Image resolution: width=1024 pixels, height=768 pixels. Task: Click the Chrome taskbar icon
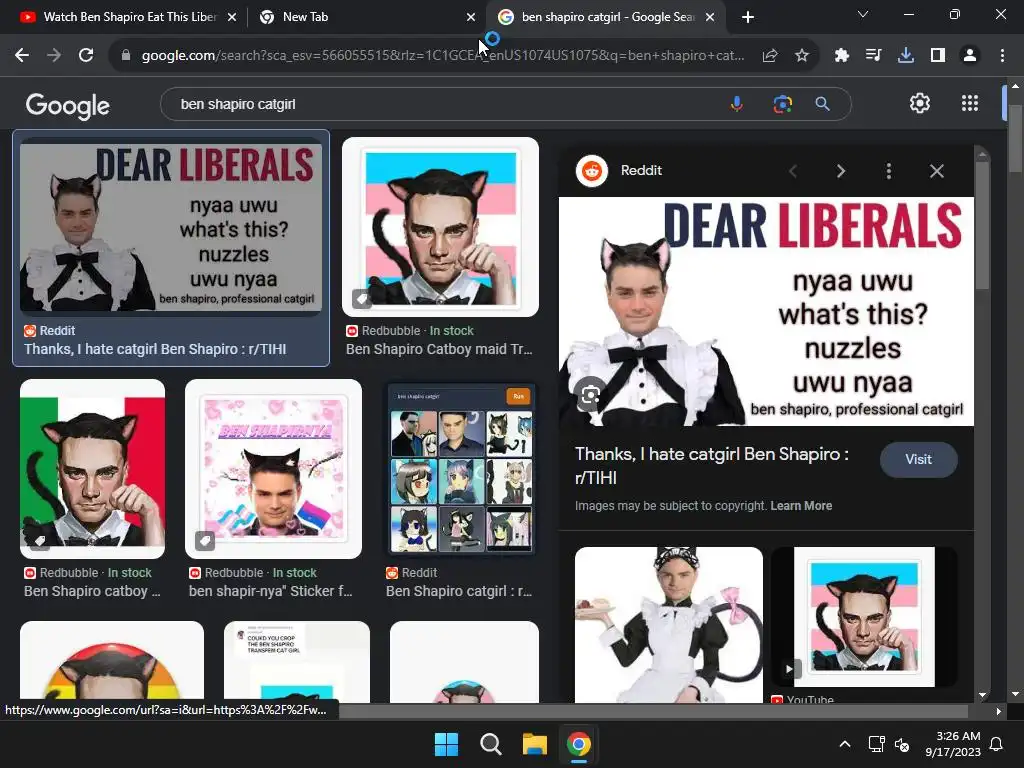click(x=579, y=744)
